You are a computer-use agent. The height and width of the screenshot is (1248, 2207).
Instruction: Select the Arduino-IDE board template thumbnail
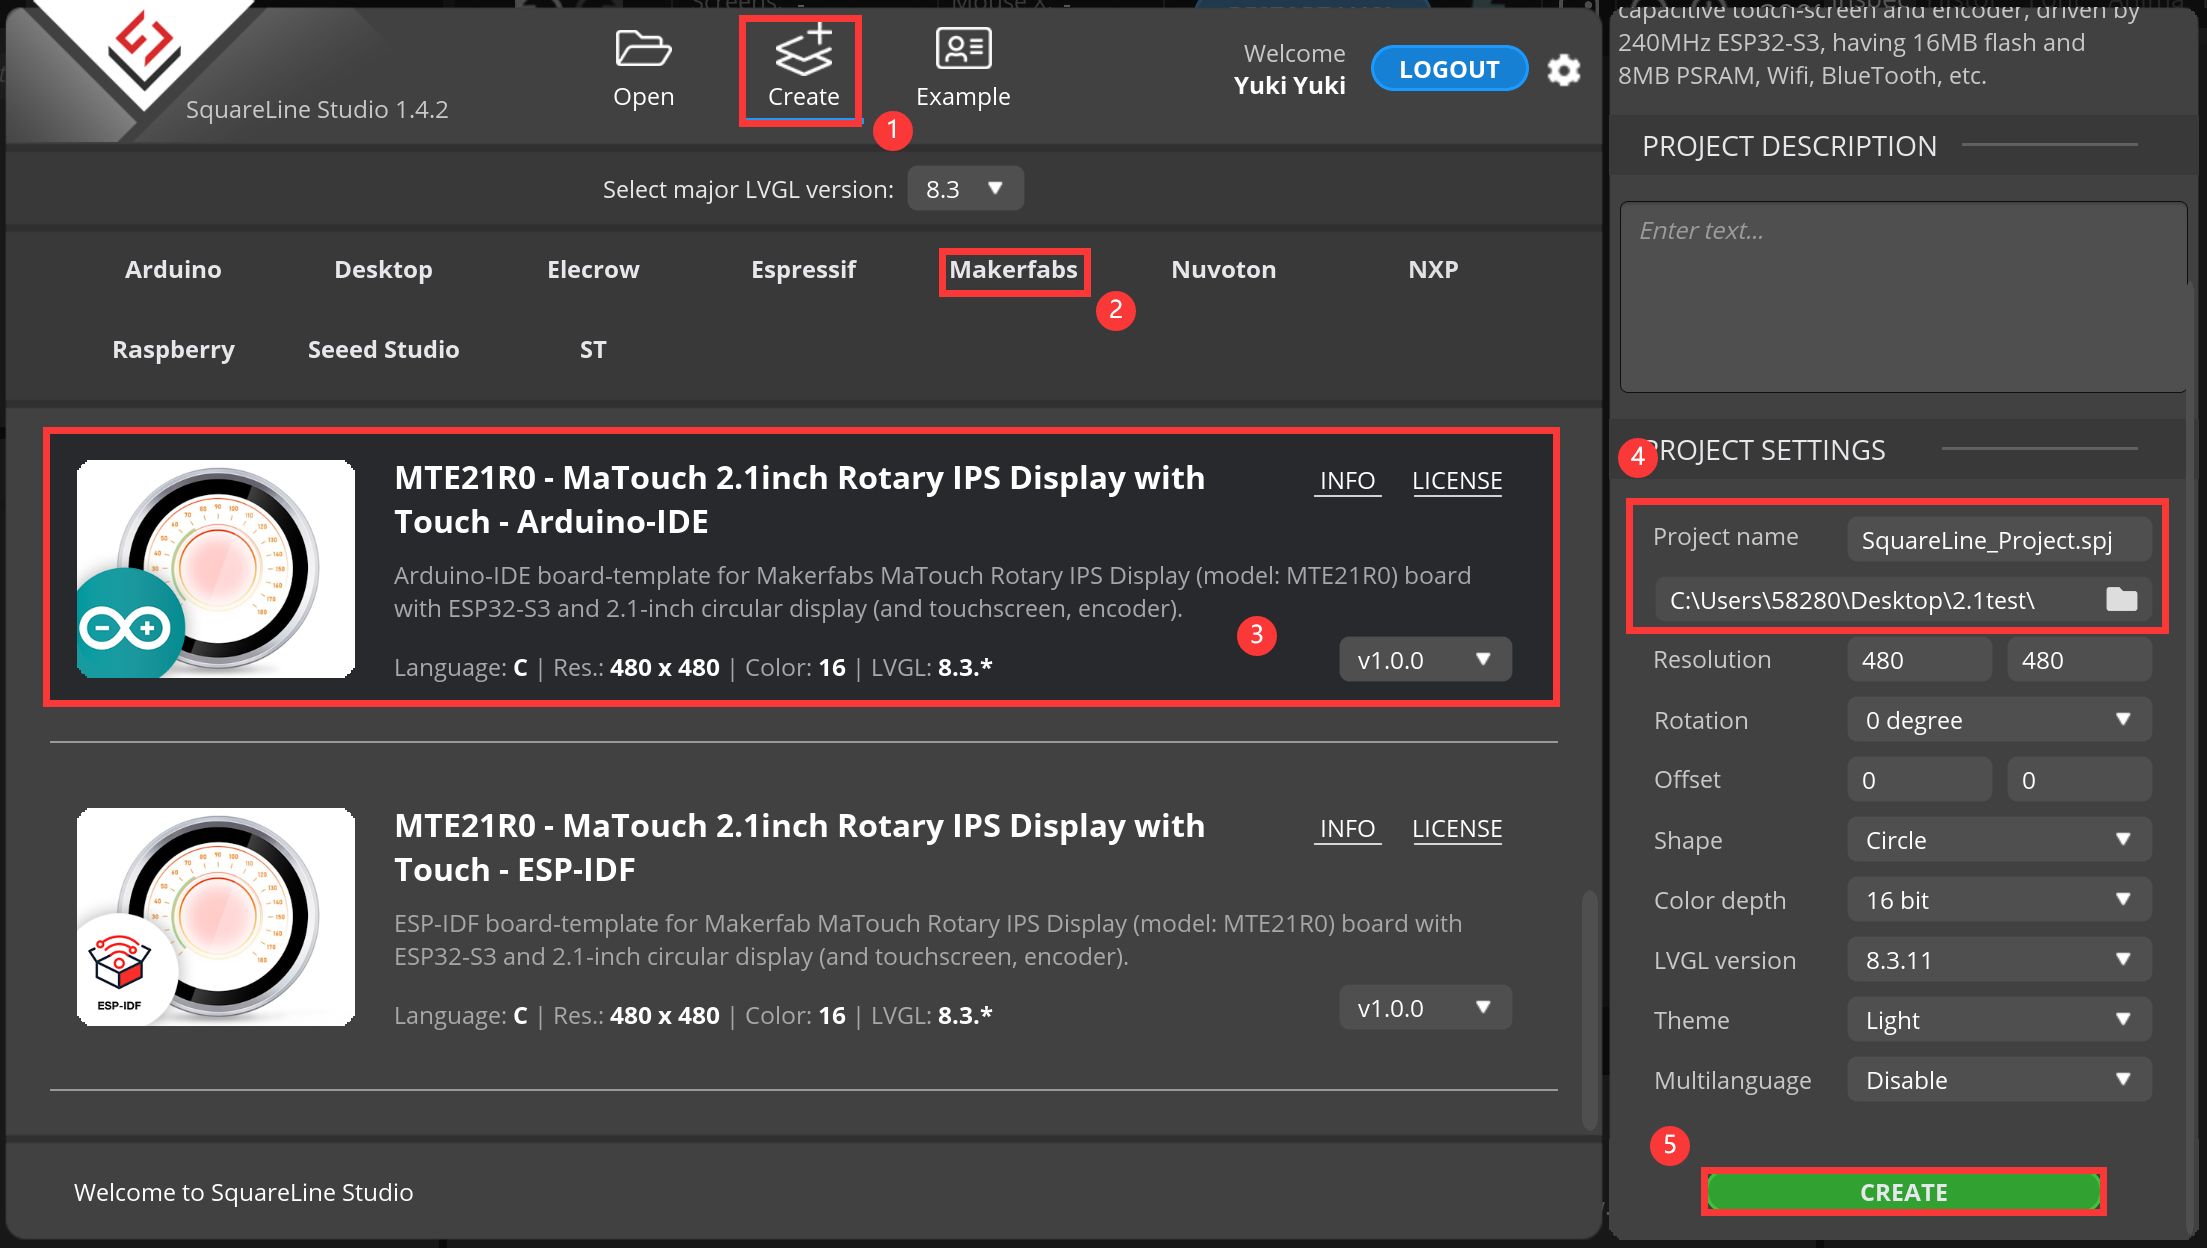(216, 568)
